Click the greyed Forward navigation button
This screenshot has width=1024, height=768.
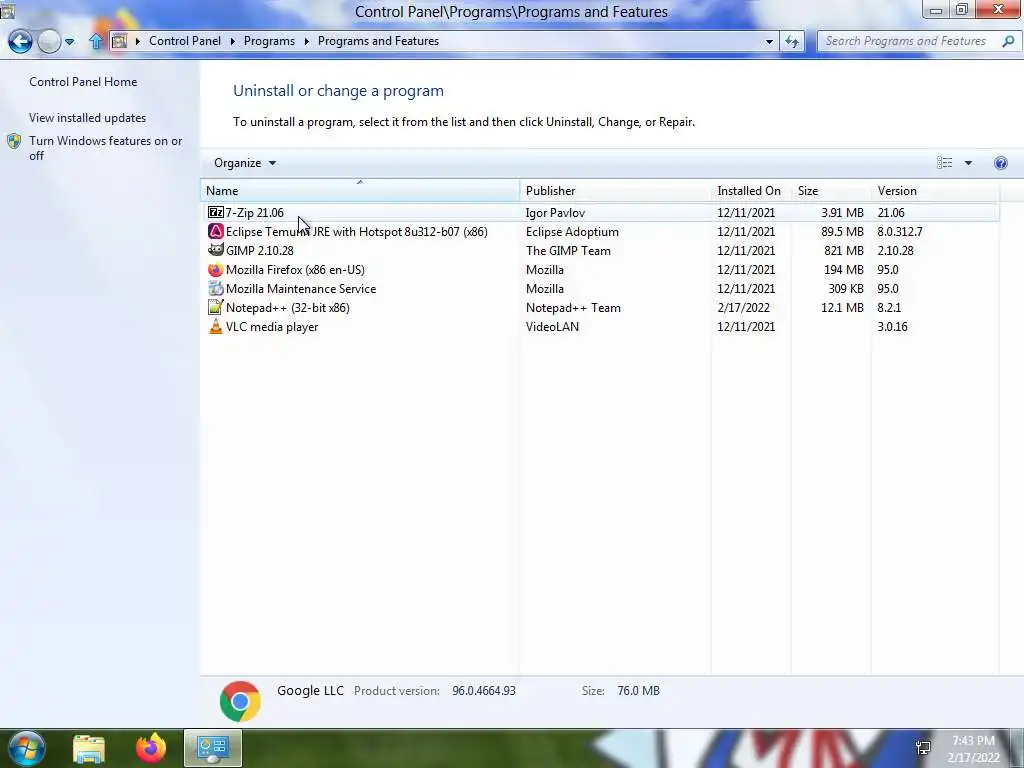tap(49, 41)
